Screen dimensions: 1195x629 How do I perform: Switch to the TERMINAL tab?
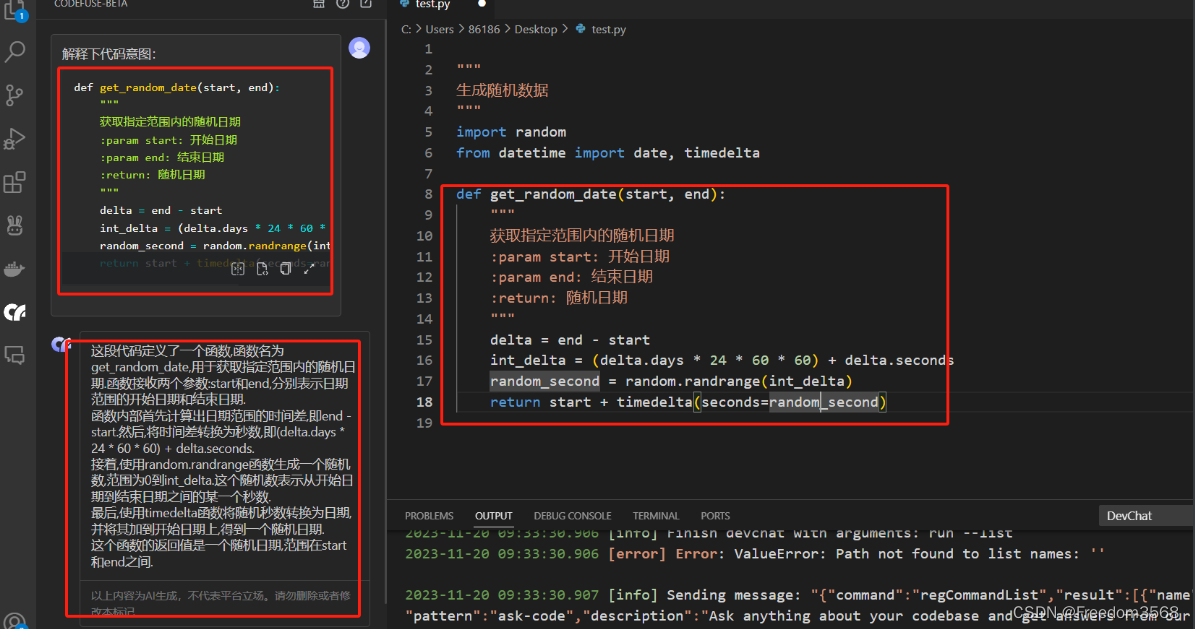[x=655, y=515]
